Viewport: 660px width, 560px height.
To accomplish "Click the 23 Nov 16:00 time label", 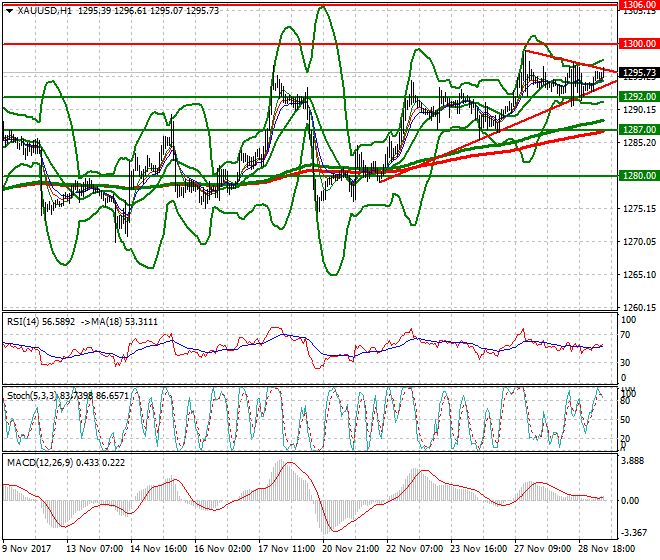I will [x=479, y=549].
